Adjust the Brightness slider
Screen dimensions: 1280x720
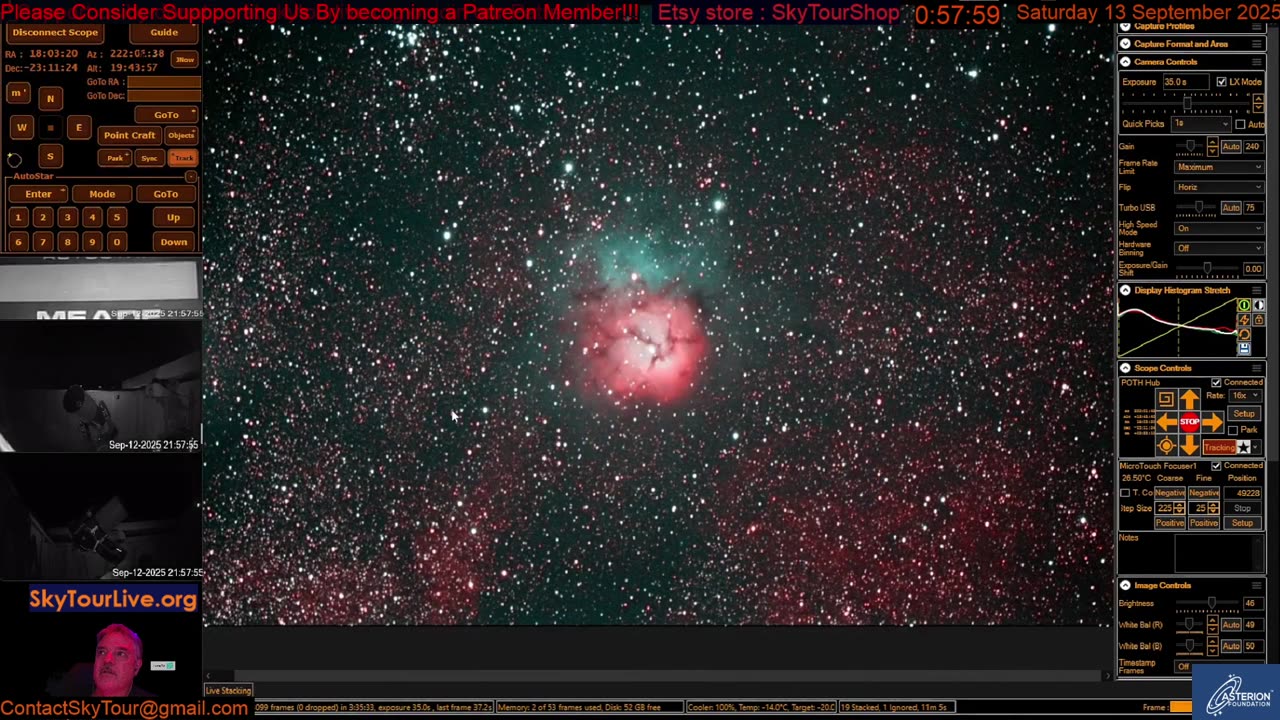tap(1211, 603)
